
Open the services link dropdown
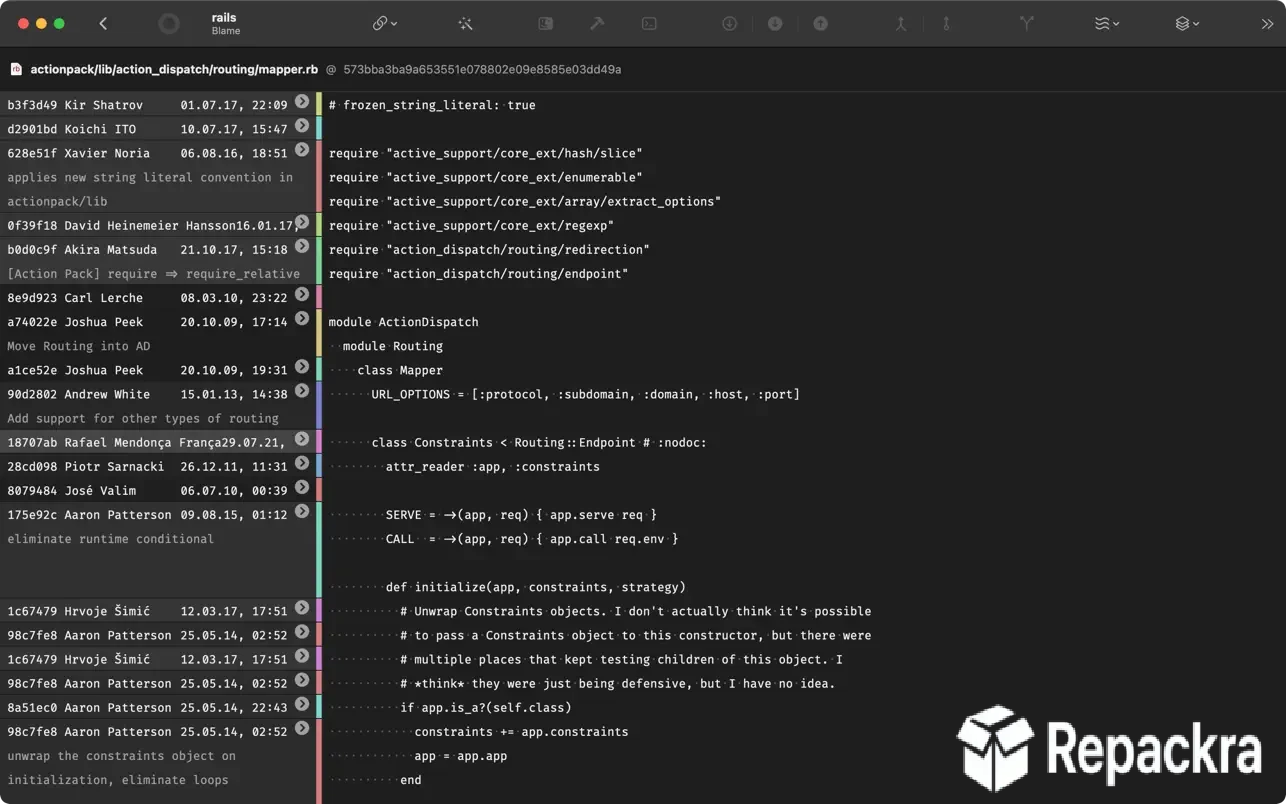pos(385,23)
